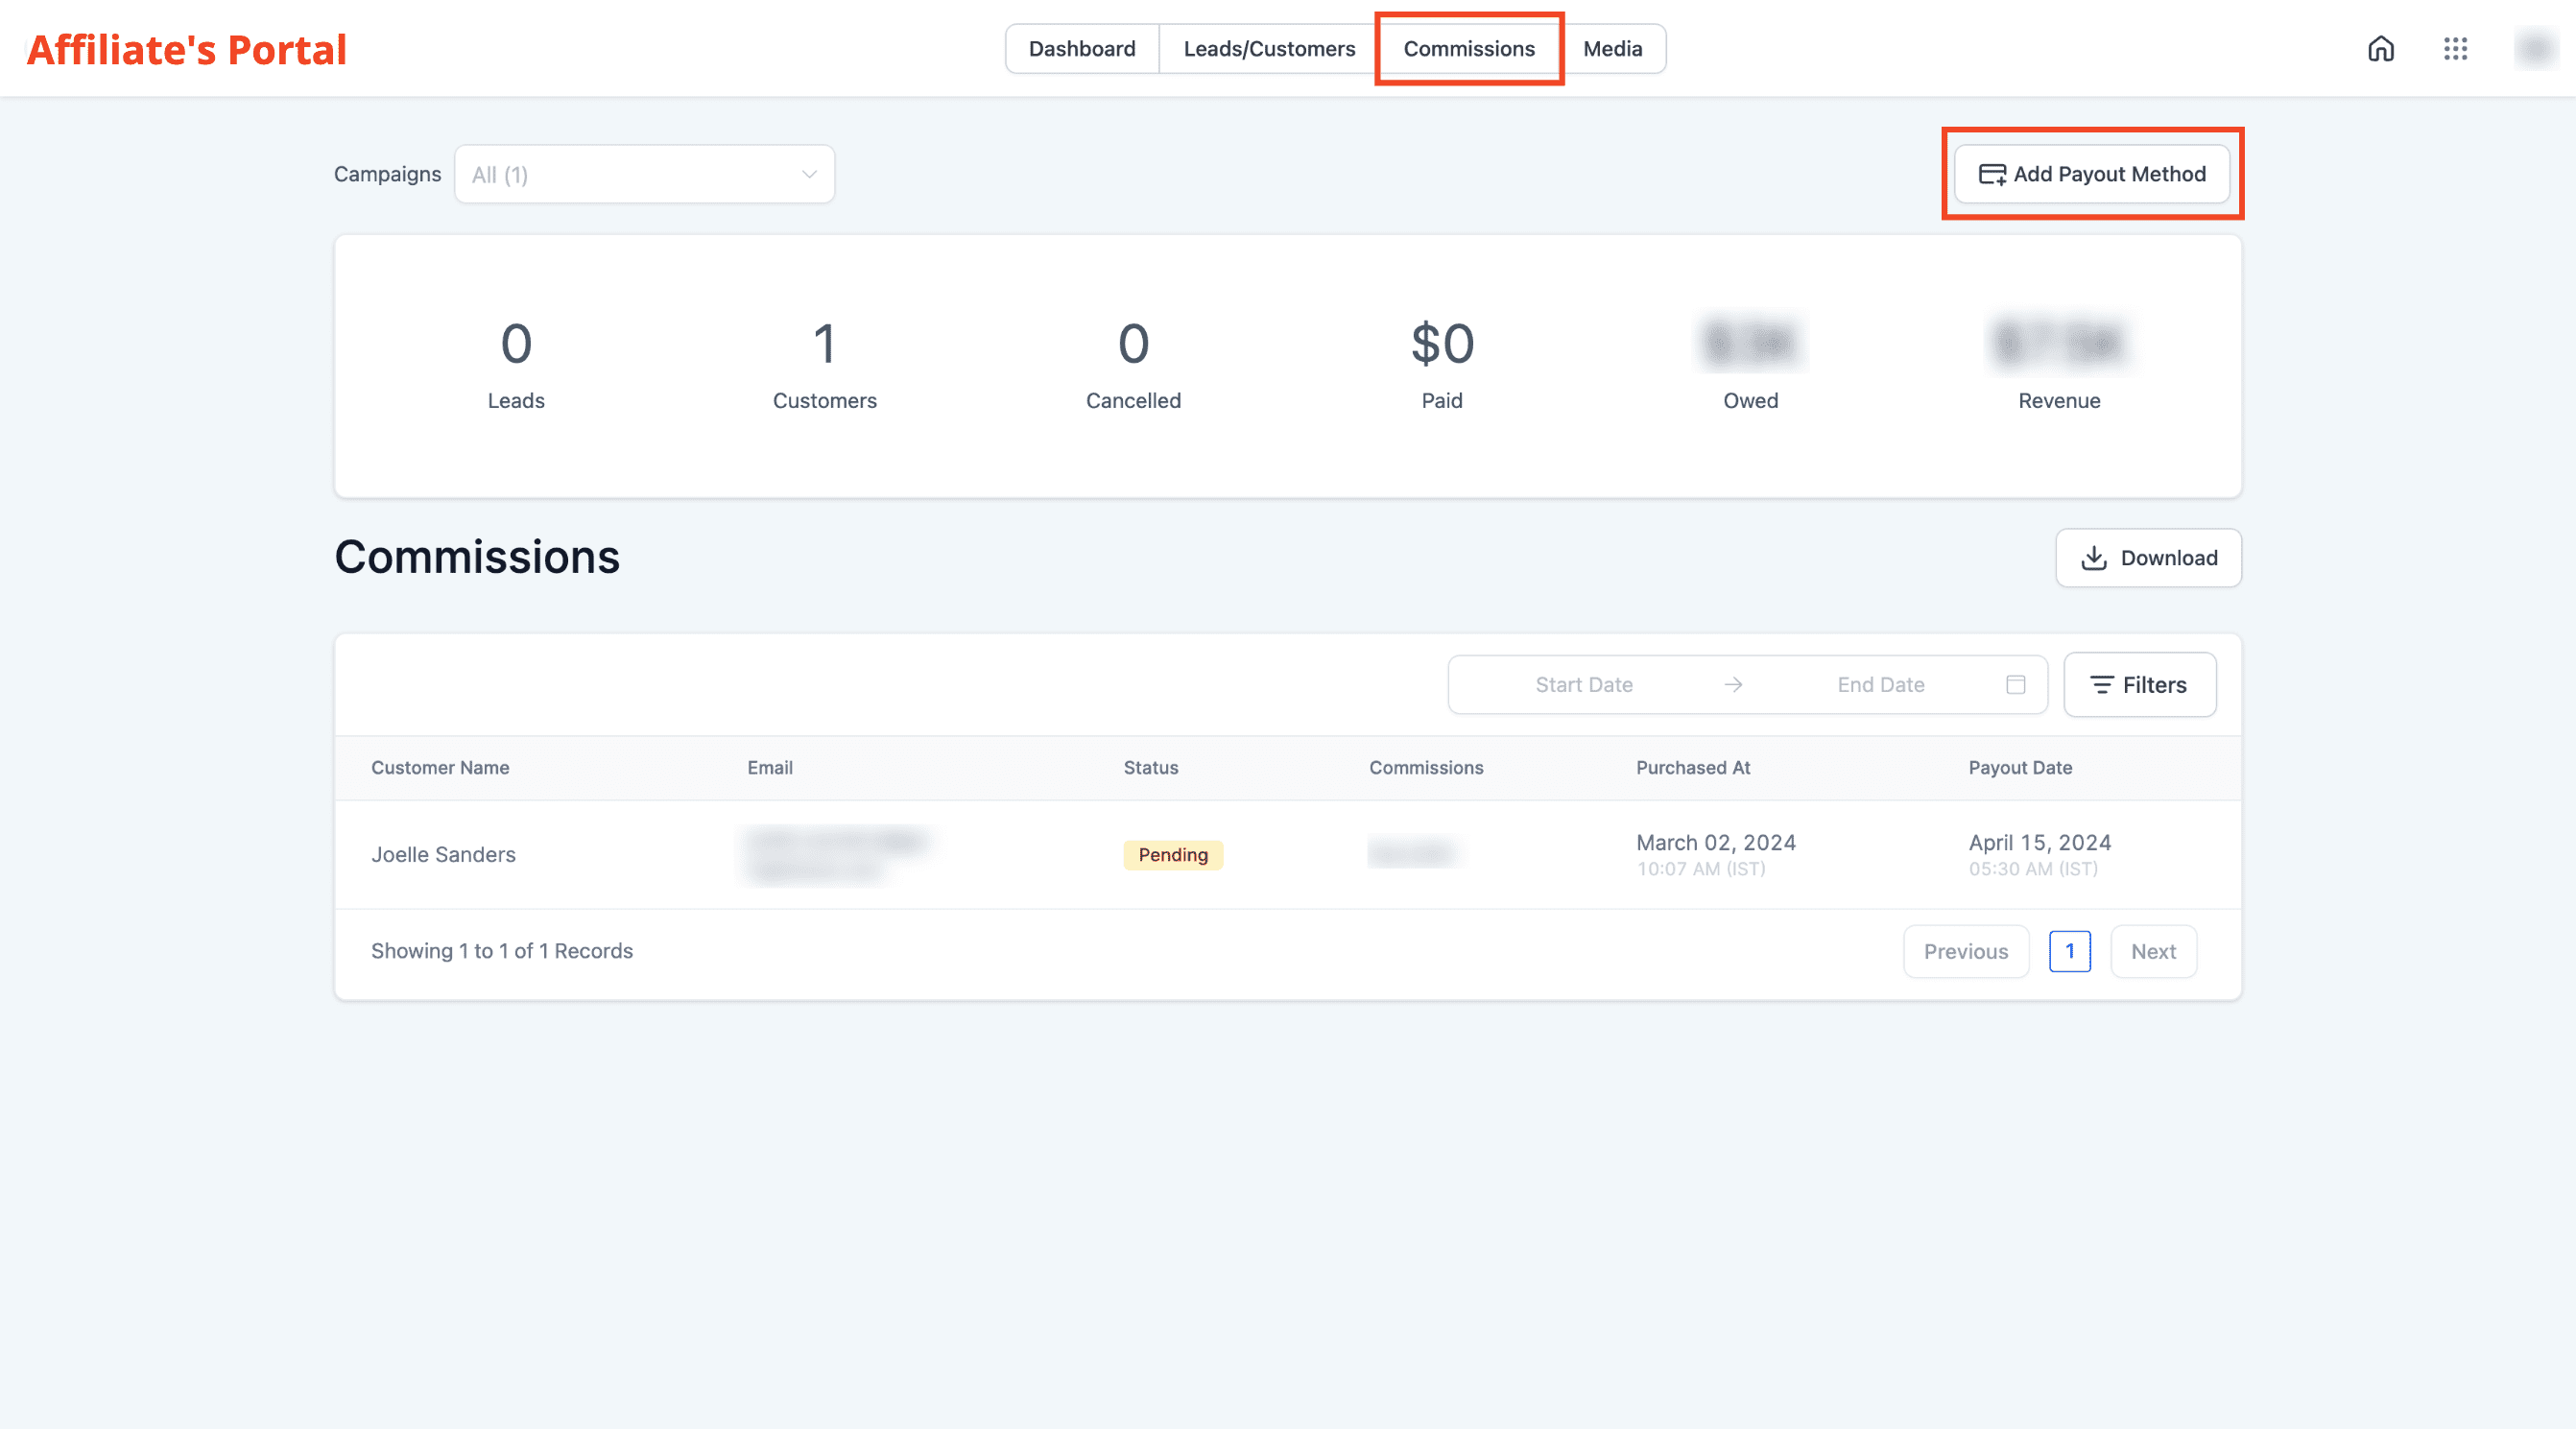Screen dimensions: 2576x1429
Task: Click the Customers stat label
Action: point(825,401)
